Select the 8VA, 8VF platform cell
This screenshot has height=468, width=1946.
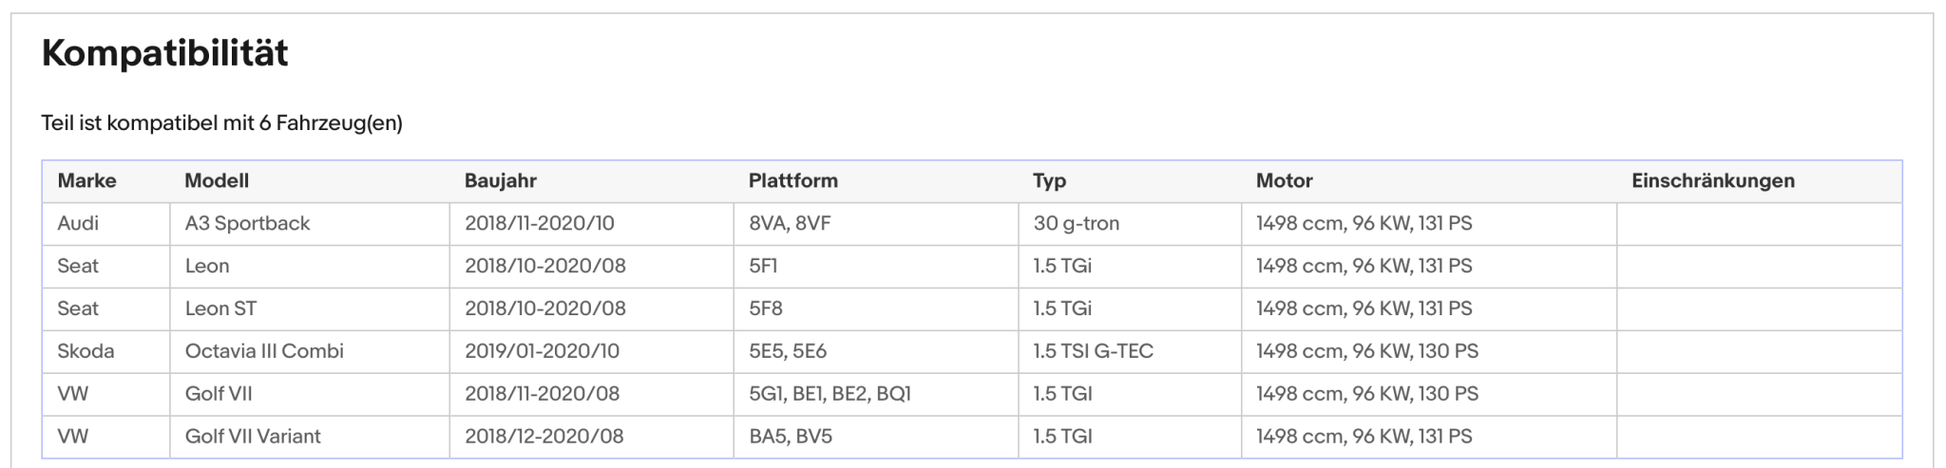[x=789, y=224]
